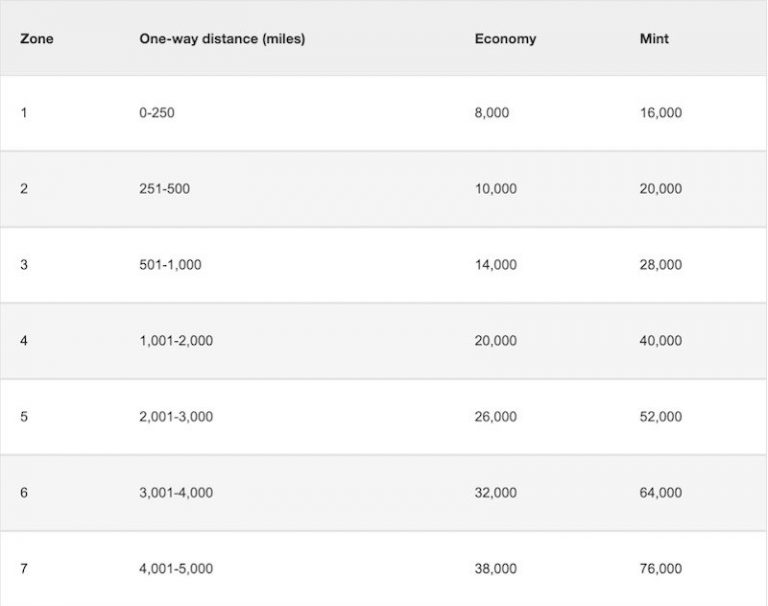Screen dimensions: 768x606
Task: Select the 8,000 Economy value
Action: pyautogui.click(x=491, y=113)
